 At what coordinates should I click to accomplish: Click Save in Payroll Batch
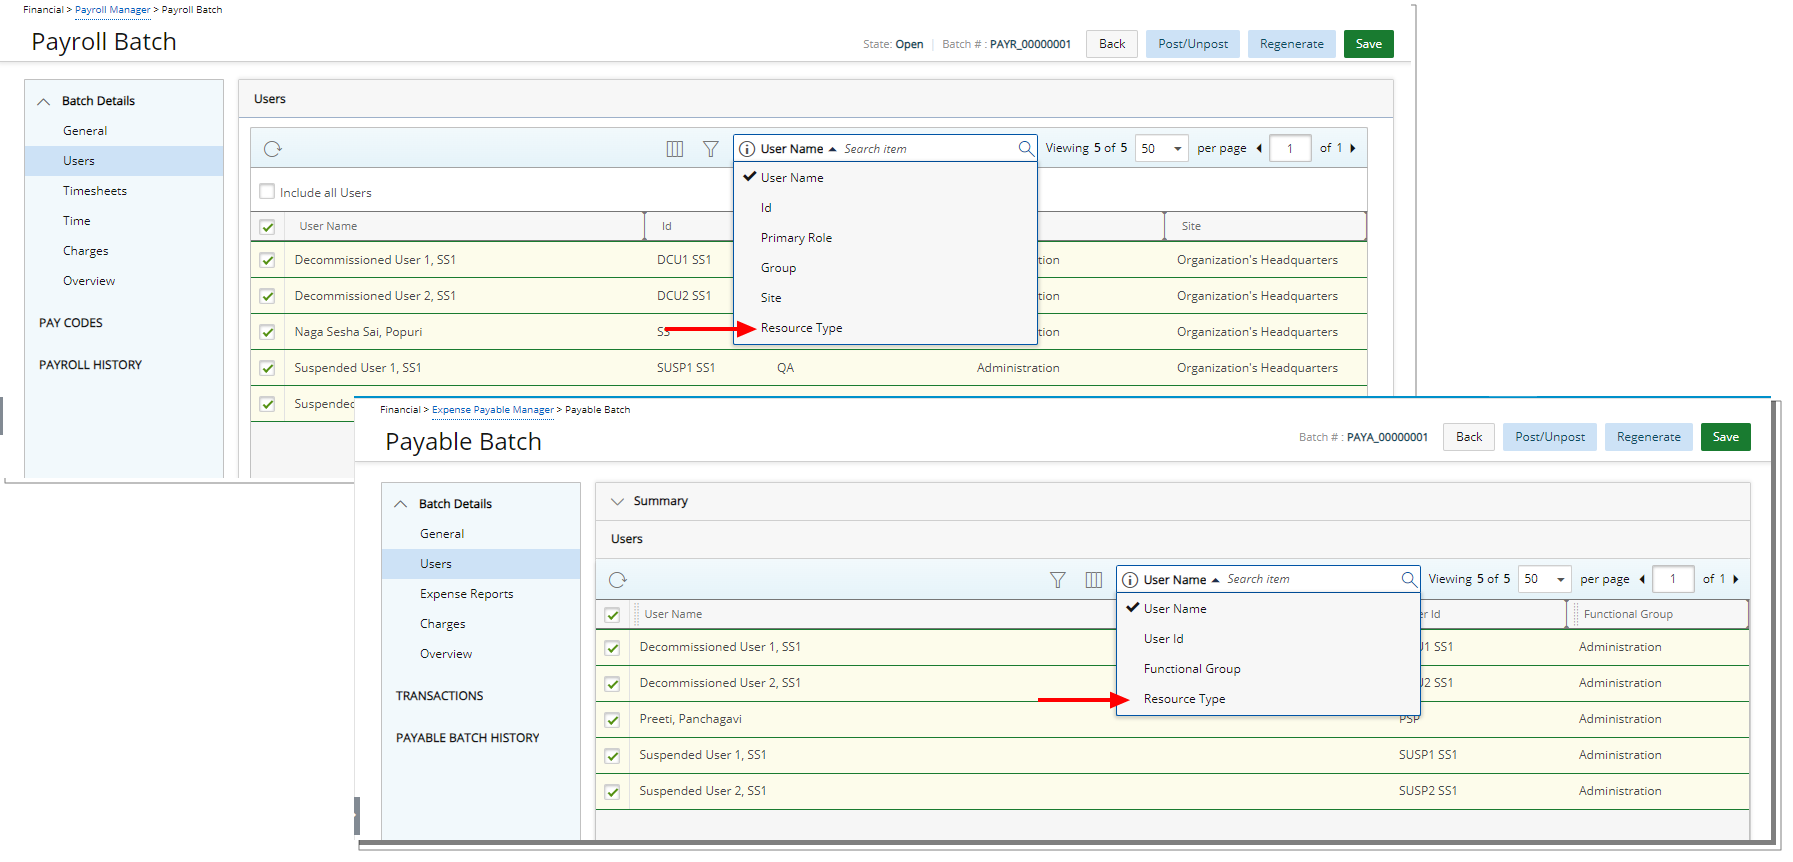[1368, 44]
